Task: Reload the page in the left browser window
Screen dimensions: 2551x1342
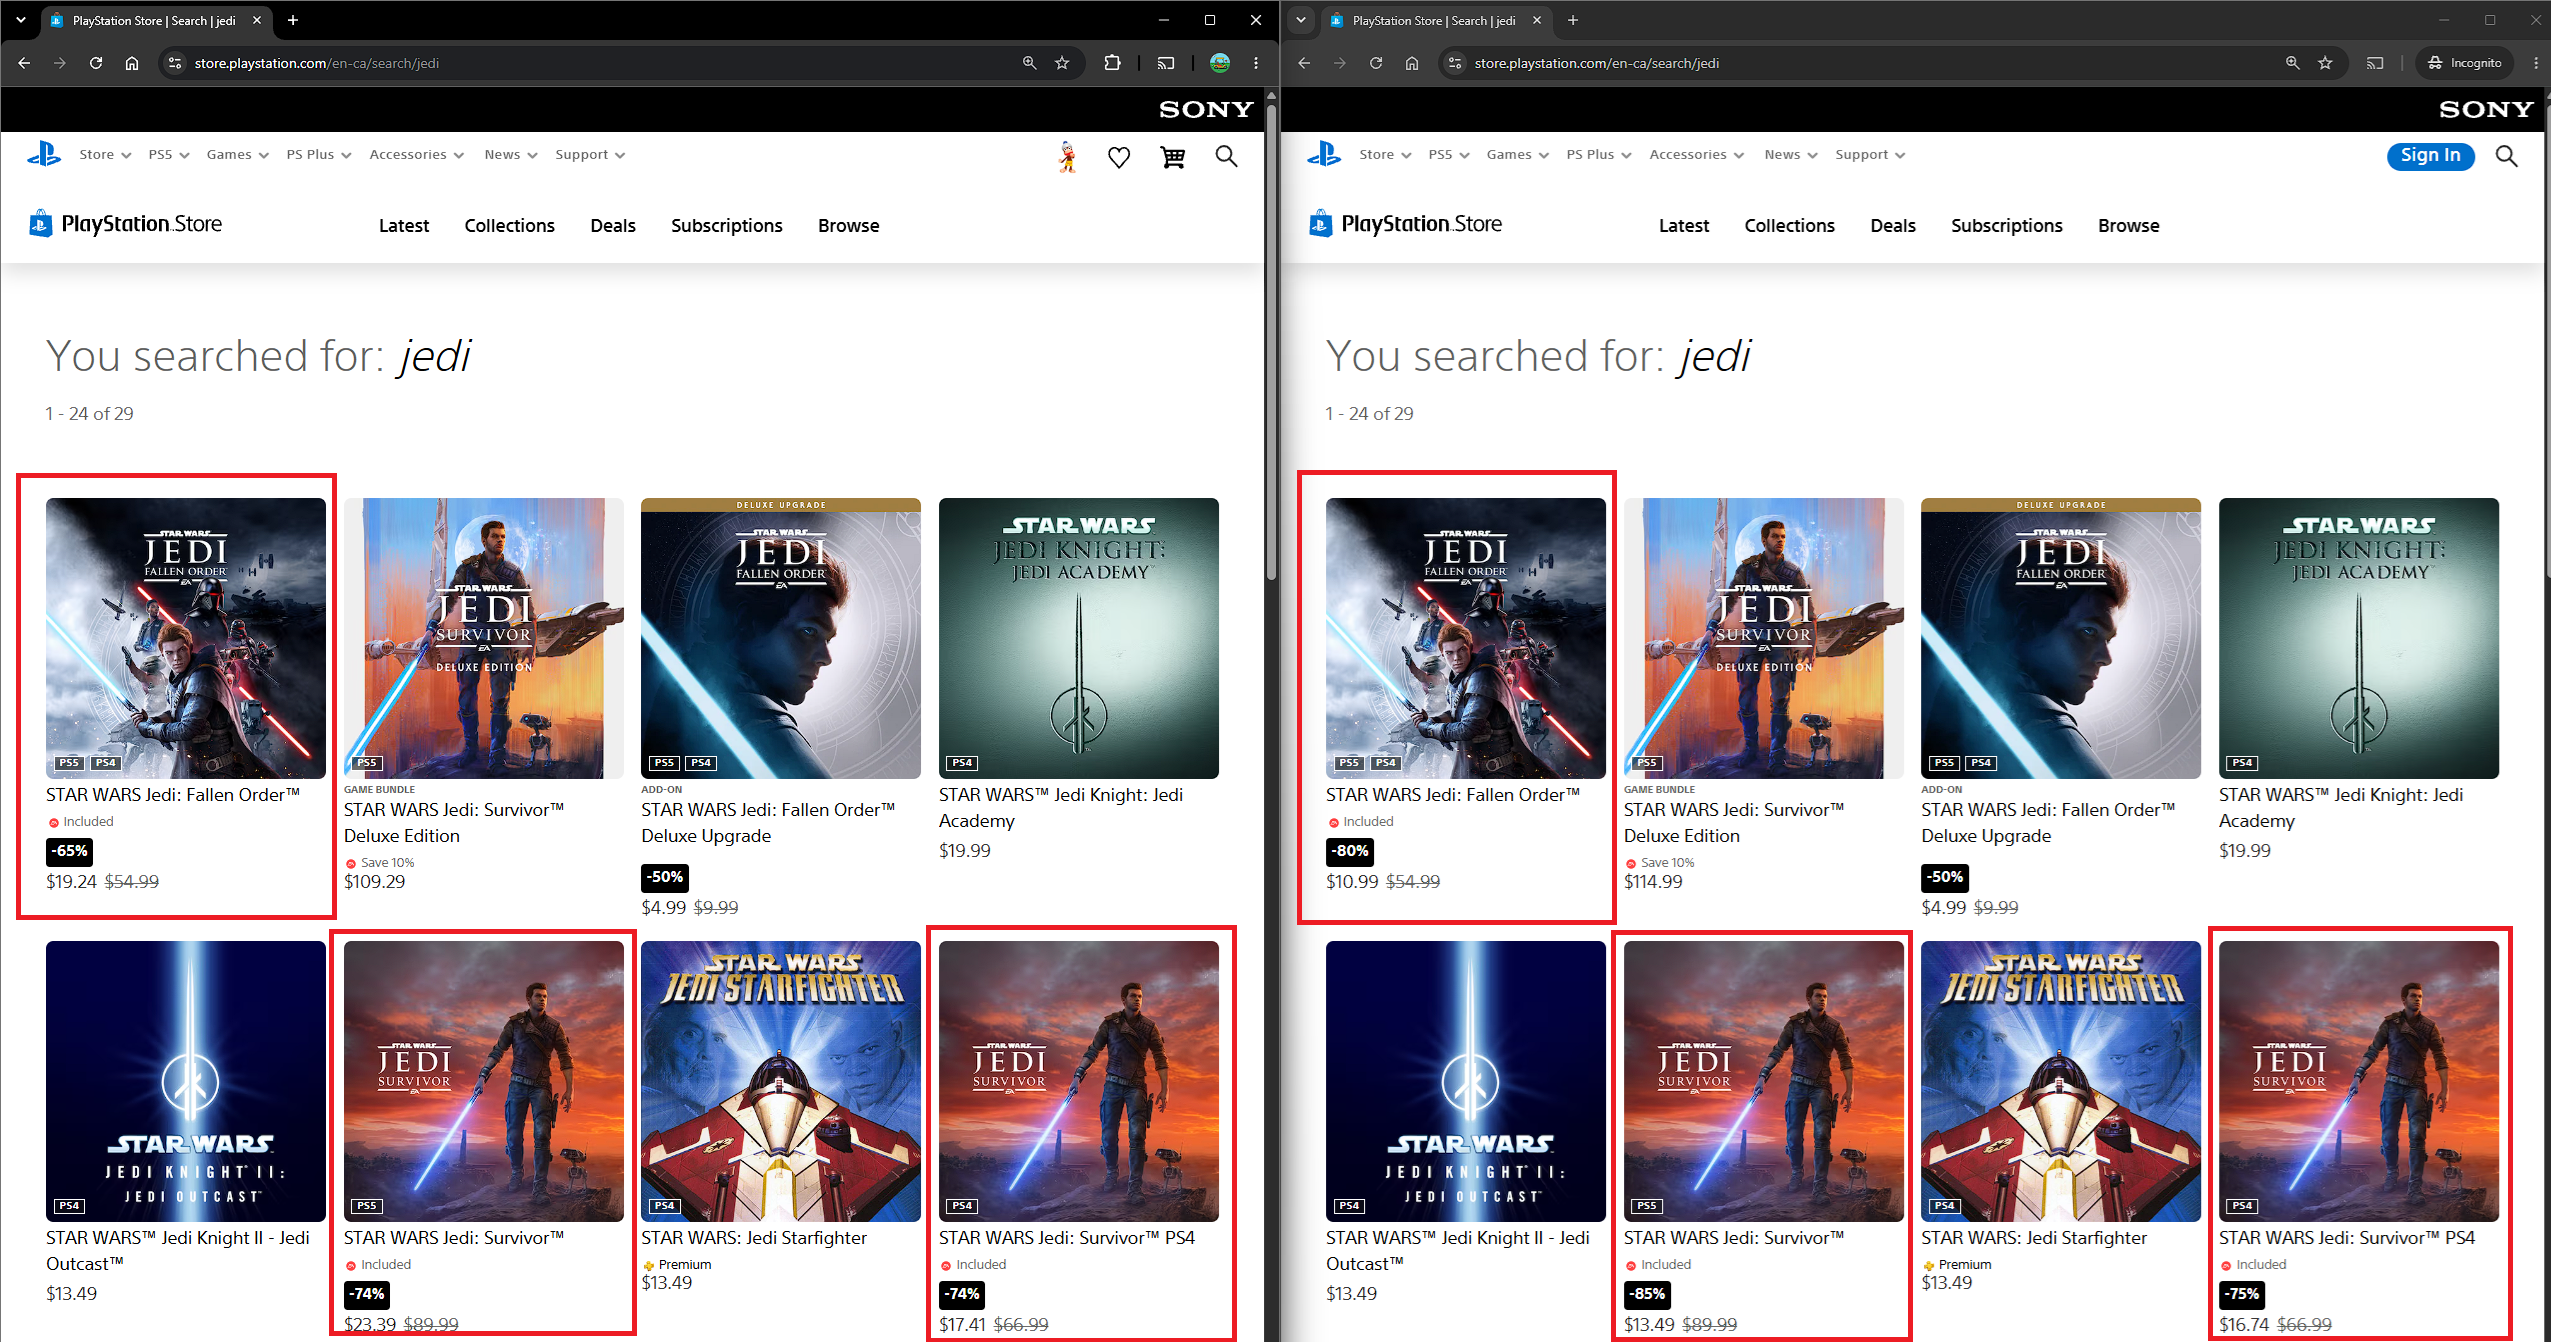Action: point(96,63)
